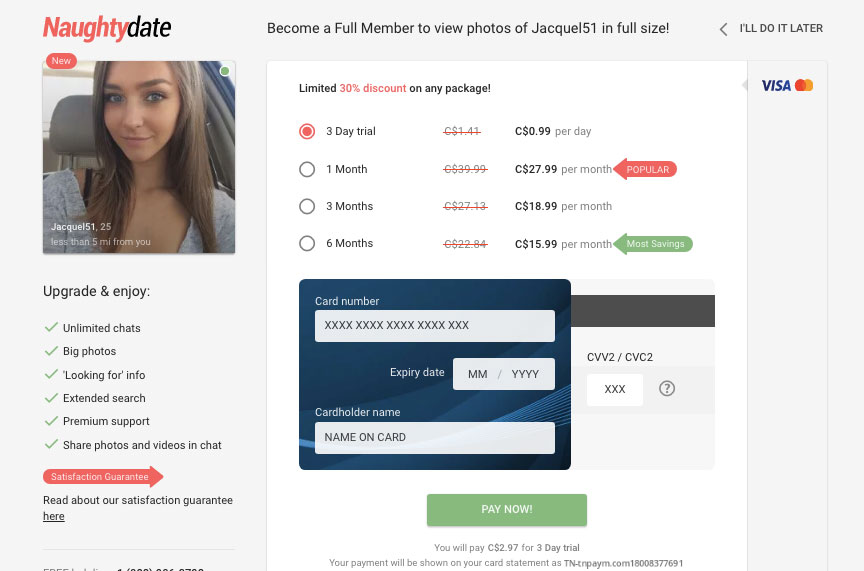This screenshot has width=864, height=571.
Task: Open the satisfaction guarantee 'here' link
Action: (53, 516)
